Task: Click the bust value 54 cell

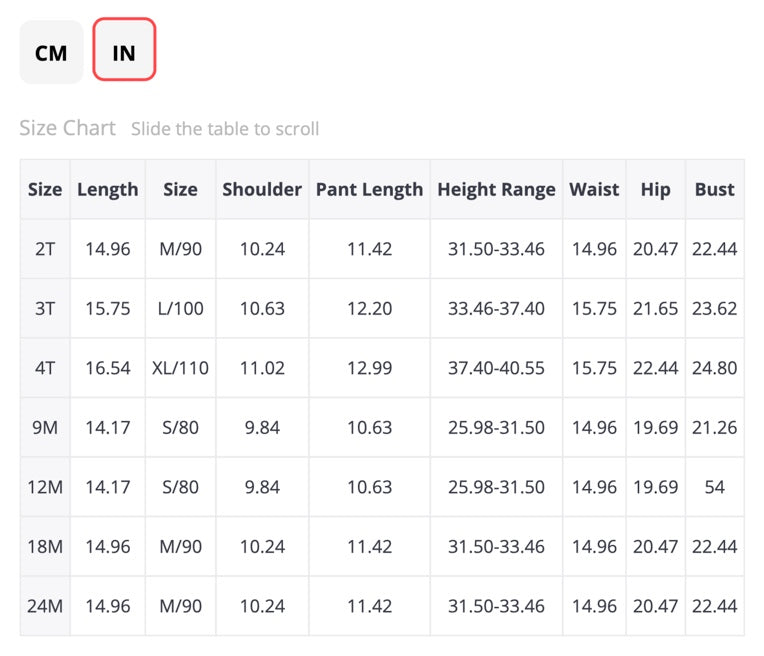Action: point(714,487)
